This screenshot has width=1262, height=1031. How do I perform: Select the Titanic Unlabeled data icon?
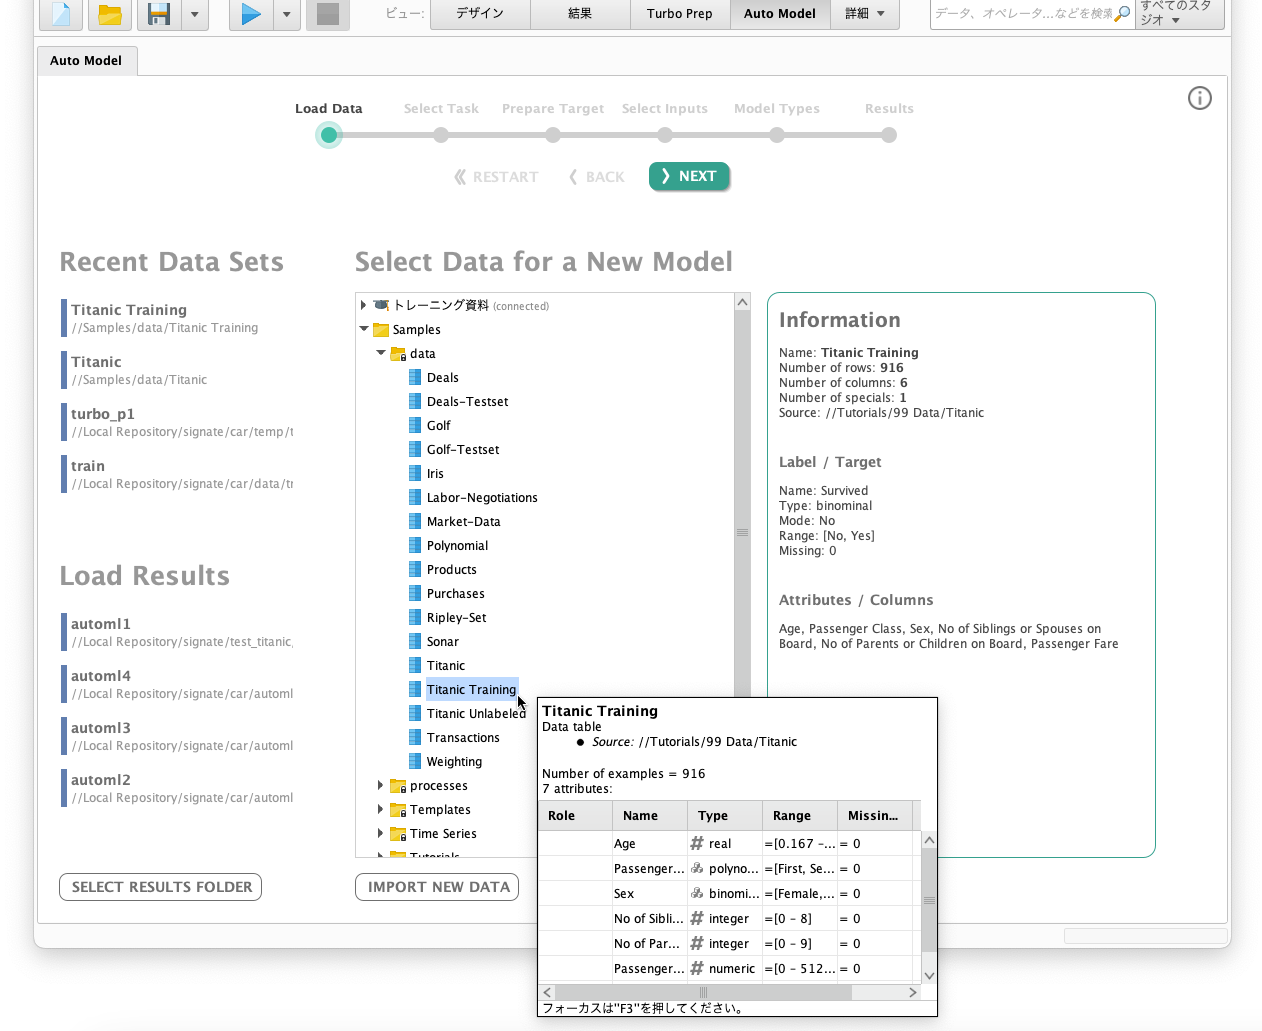pos(414,713)
